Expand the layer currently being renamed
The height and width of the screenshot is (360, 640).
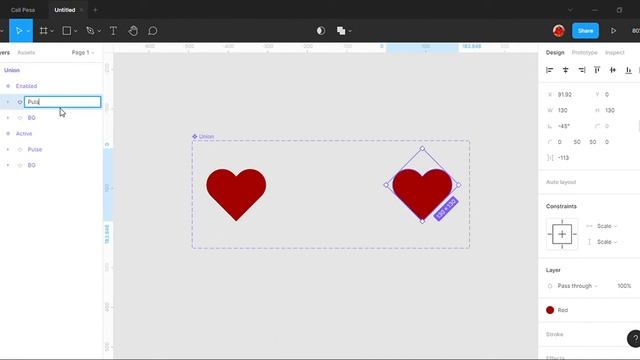point(8,102)
